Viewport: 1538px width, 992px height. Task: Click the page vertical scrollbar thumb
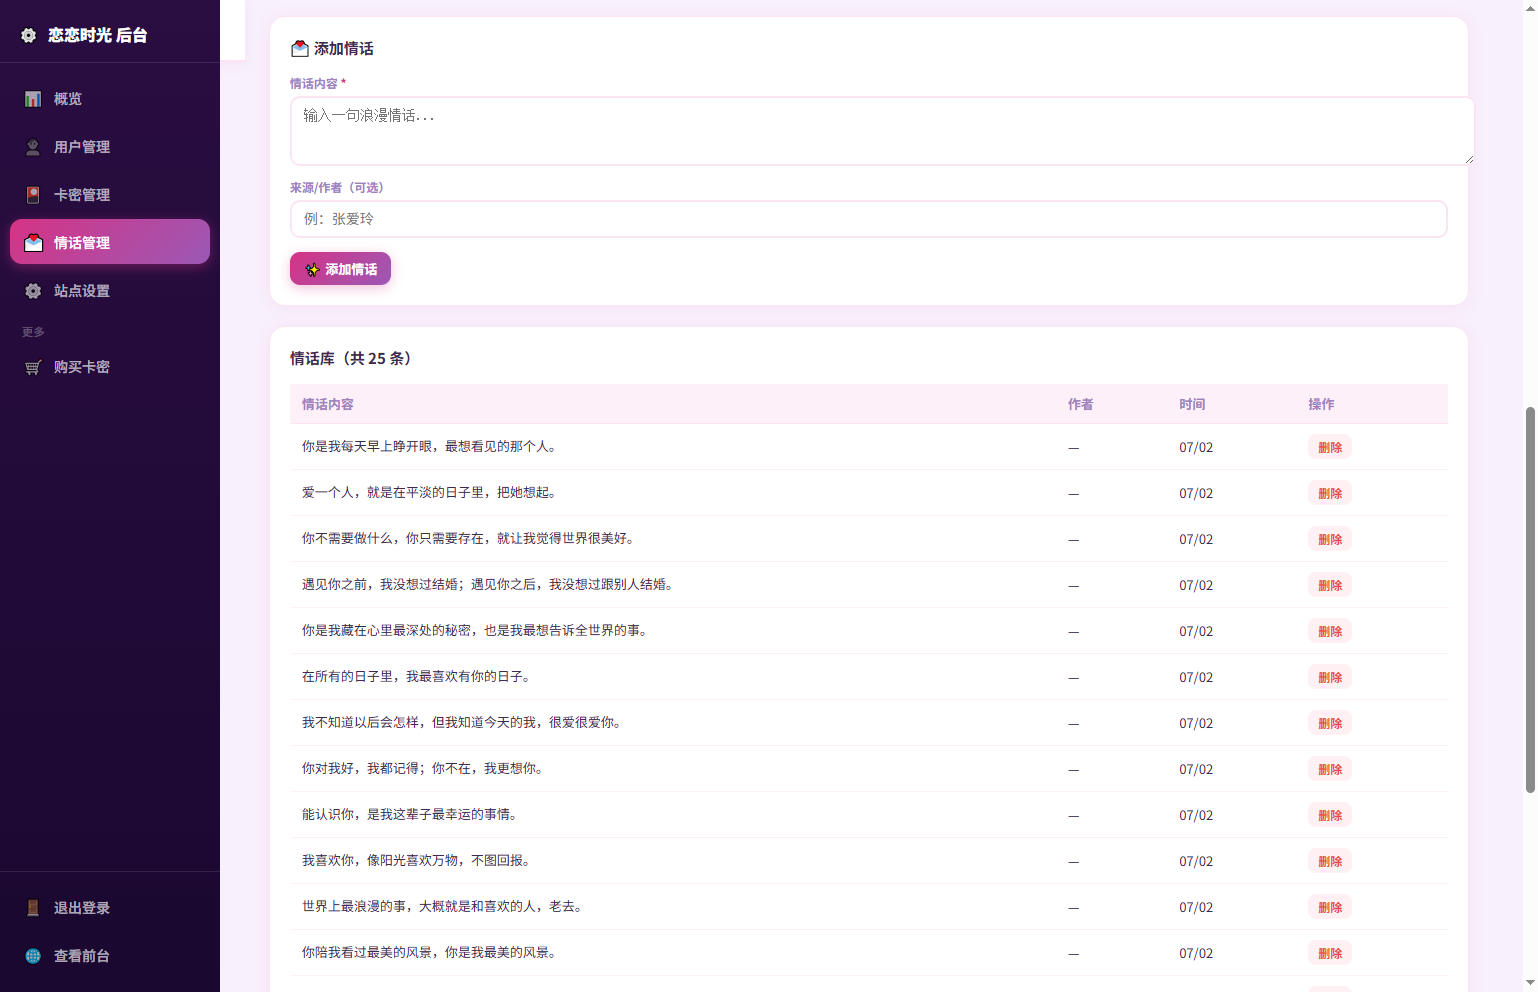(1530, 600)
